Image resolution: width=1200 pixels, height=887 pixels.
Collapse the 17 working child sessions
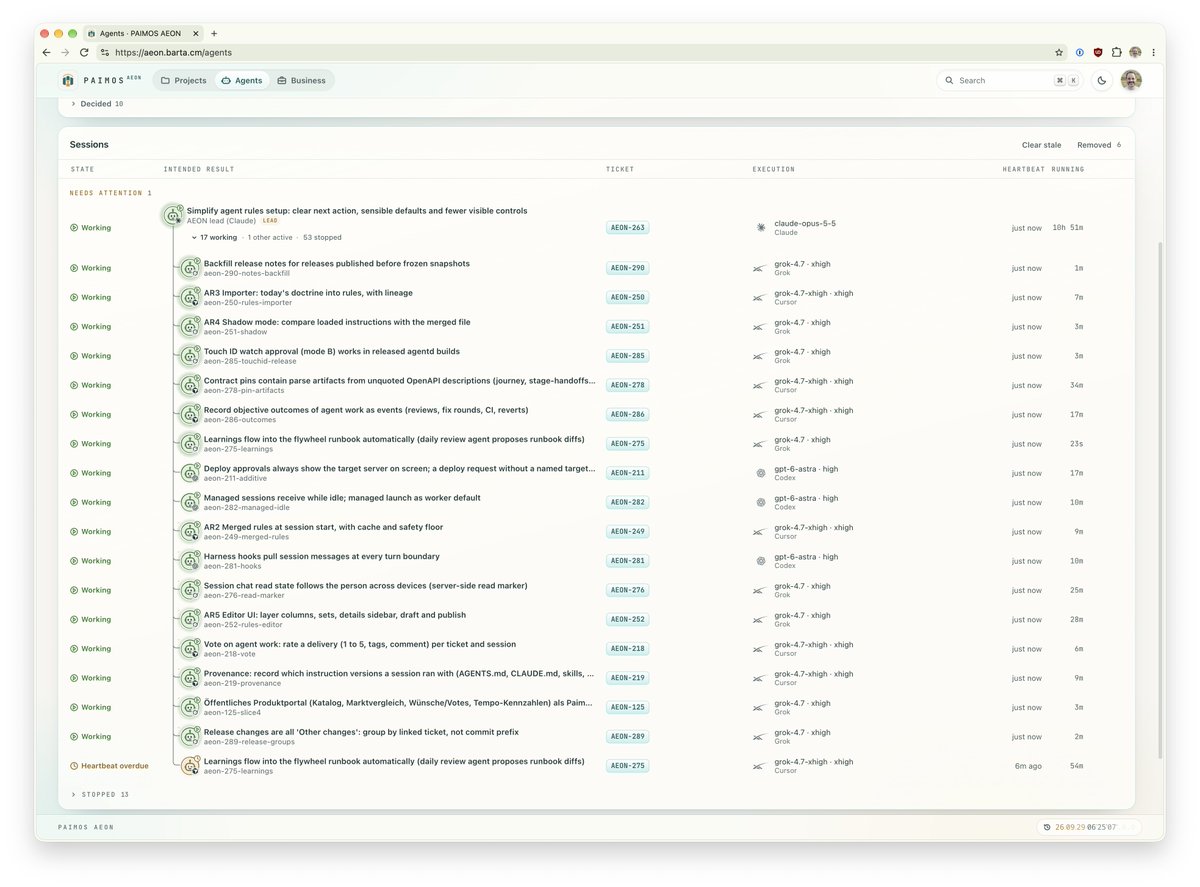click(x=217, y=238)
